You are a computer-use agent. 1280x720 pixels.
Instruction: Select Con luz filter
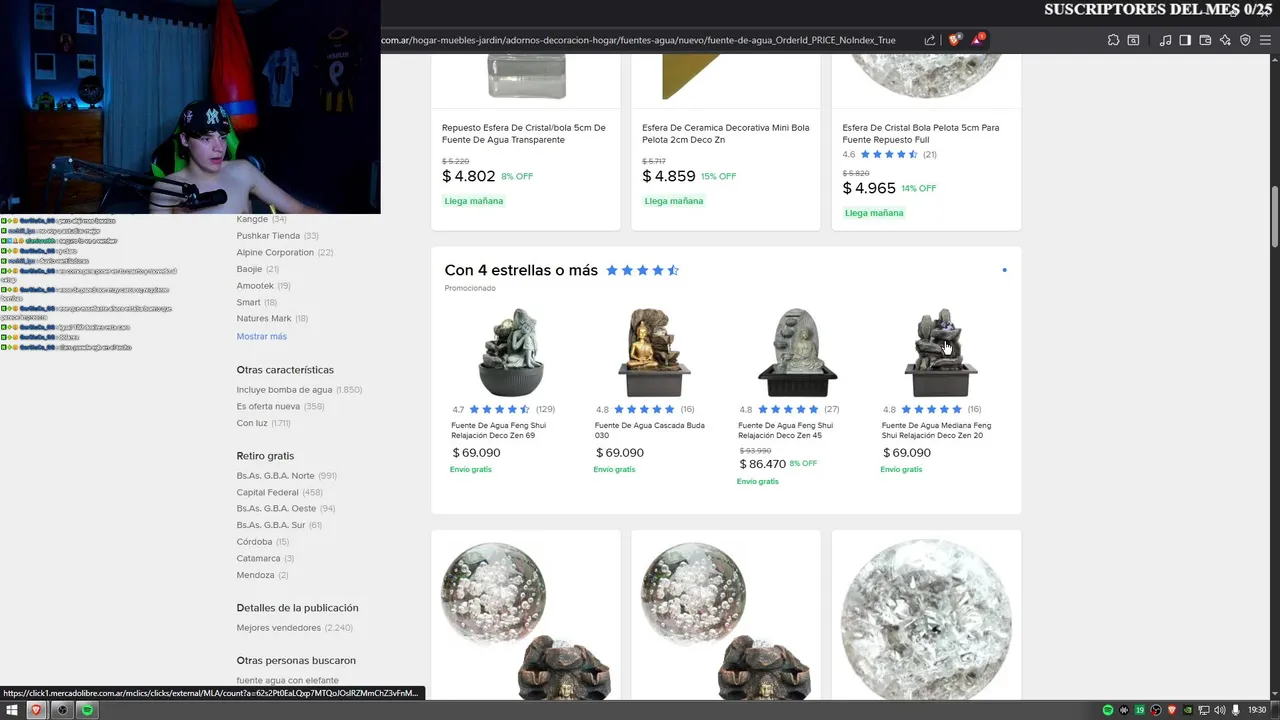[263, 423]
